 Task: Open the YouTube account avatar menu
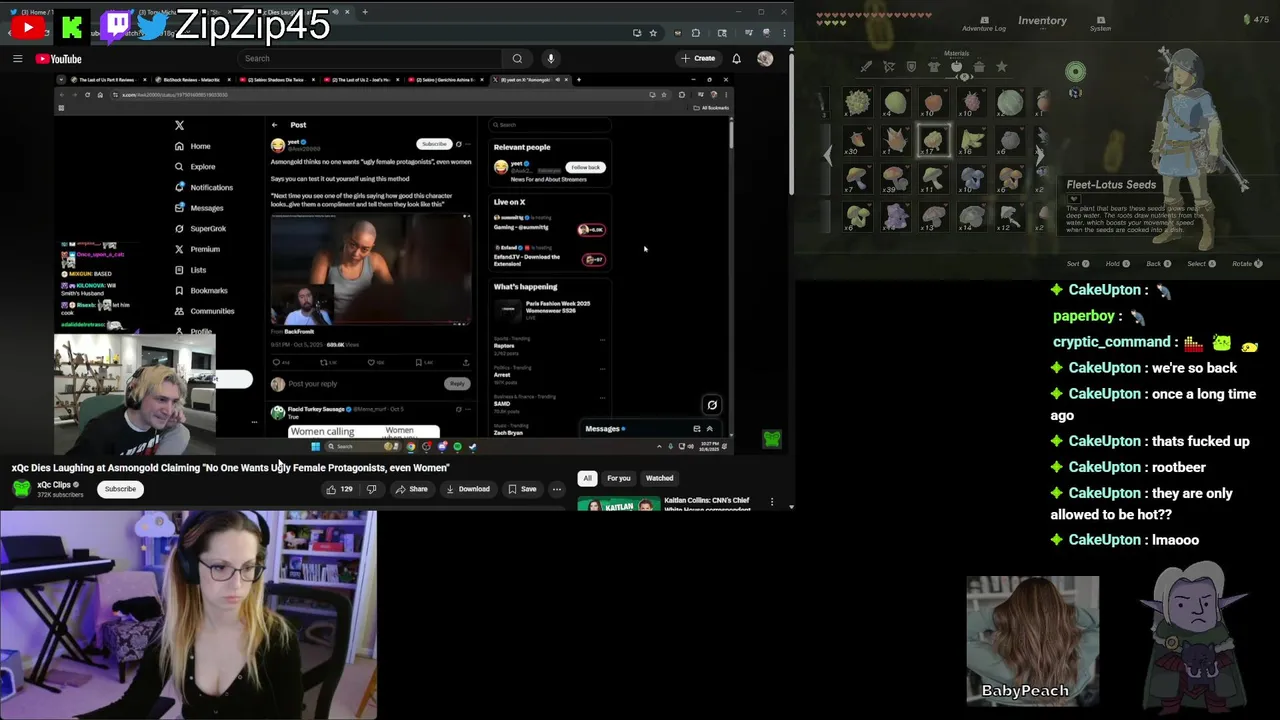(765, 58)
